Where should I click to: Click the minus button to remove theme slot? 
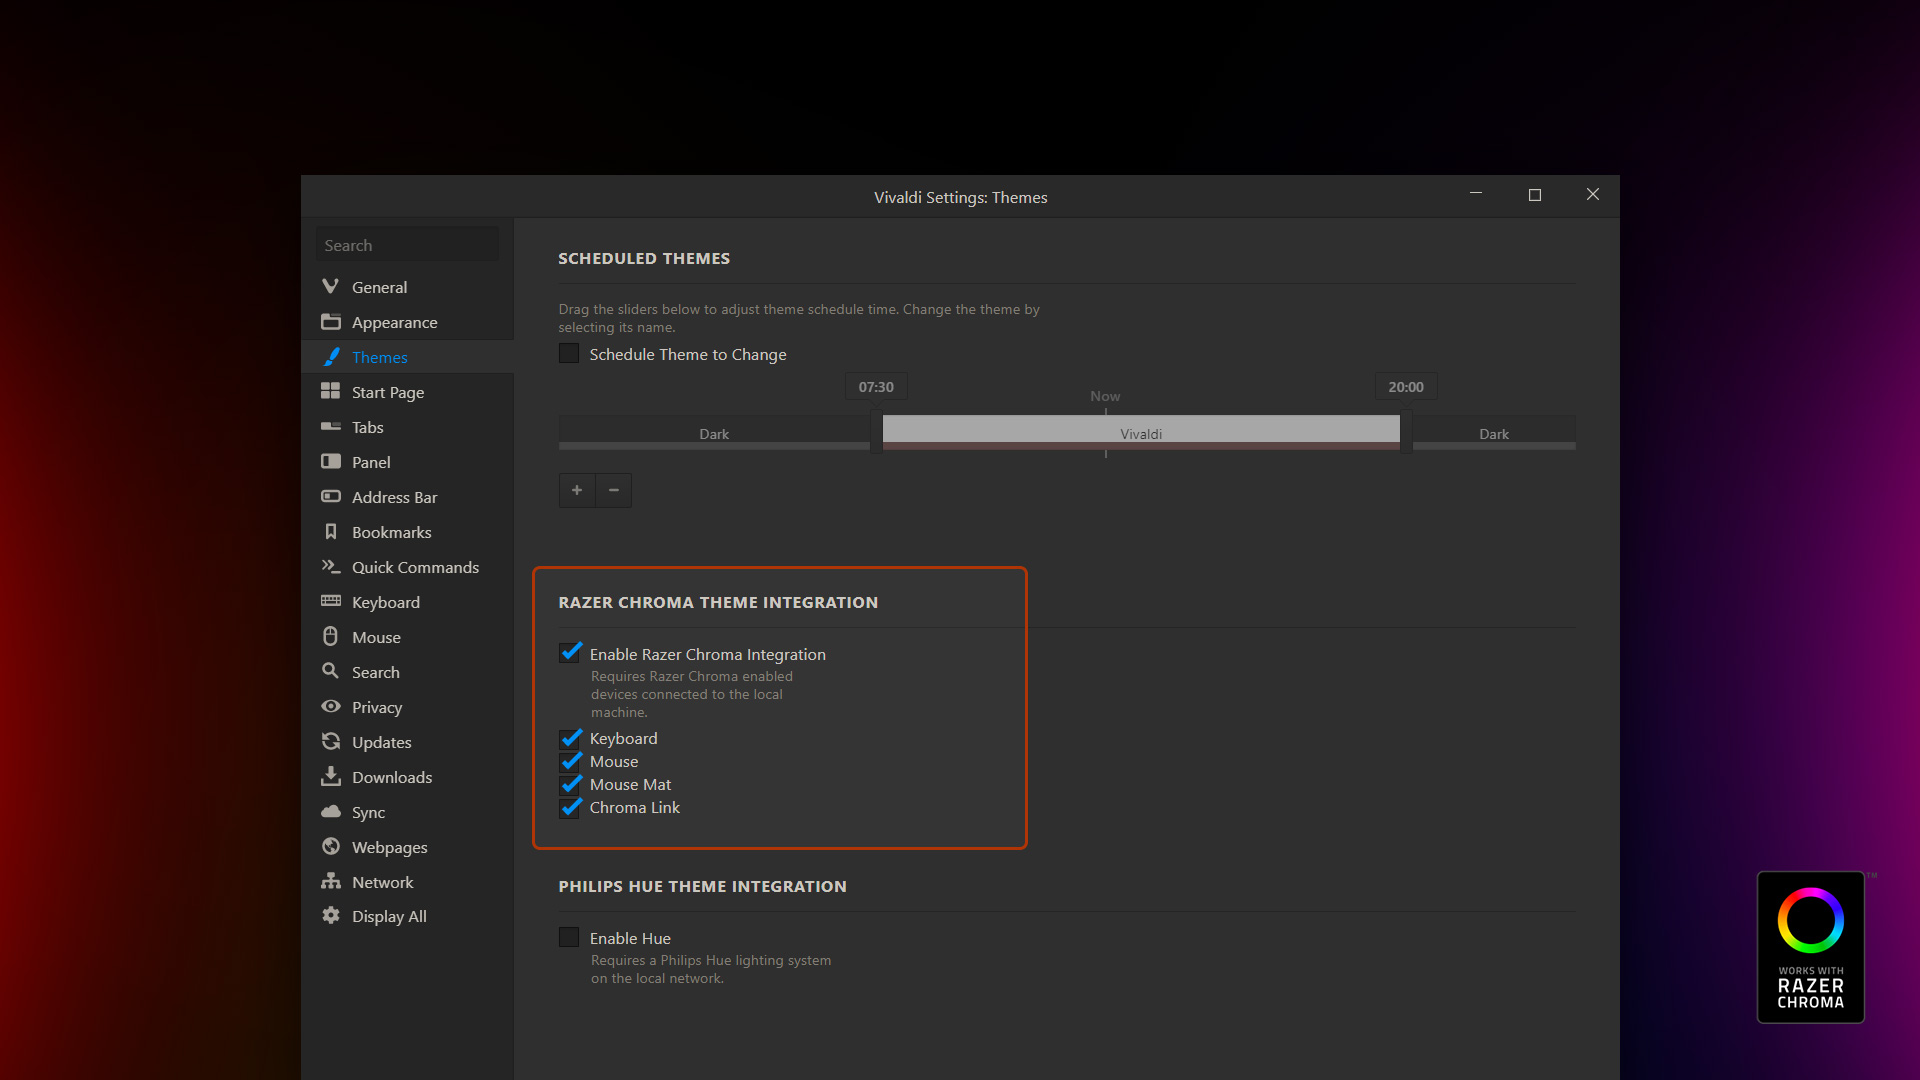coord(613,489)
